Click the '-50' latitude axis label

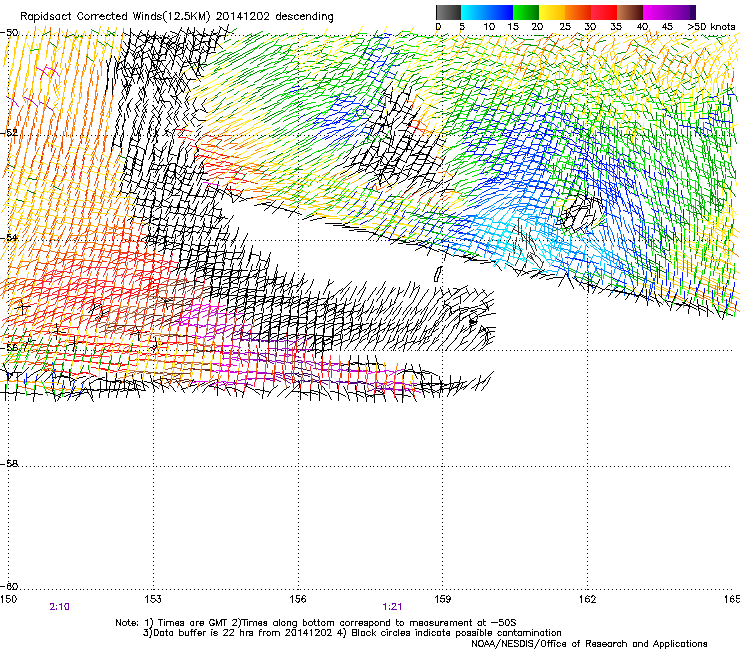click(x=9, y=33)
